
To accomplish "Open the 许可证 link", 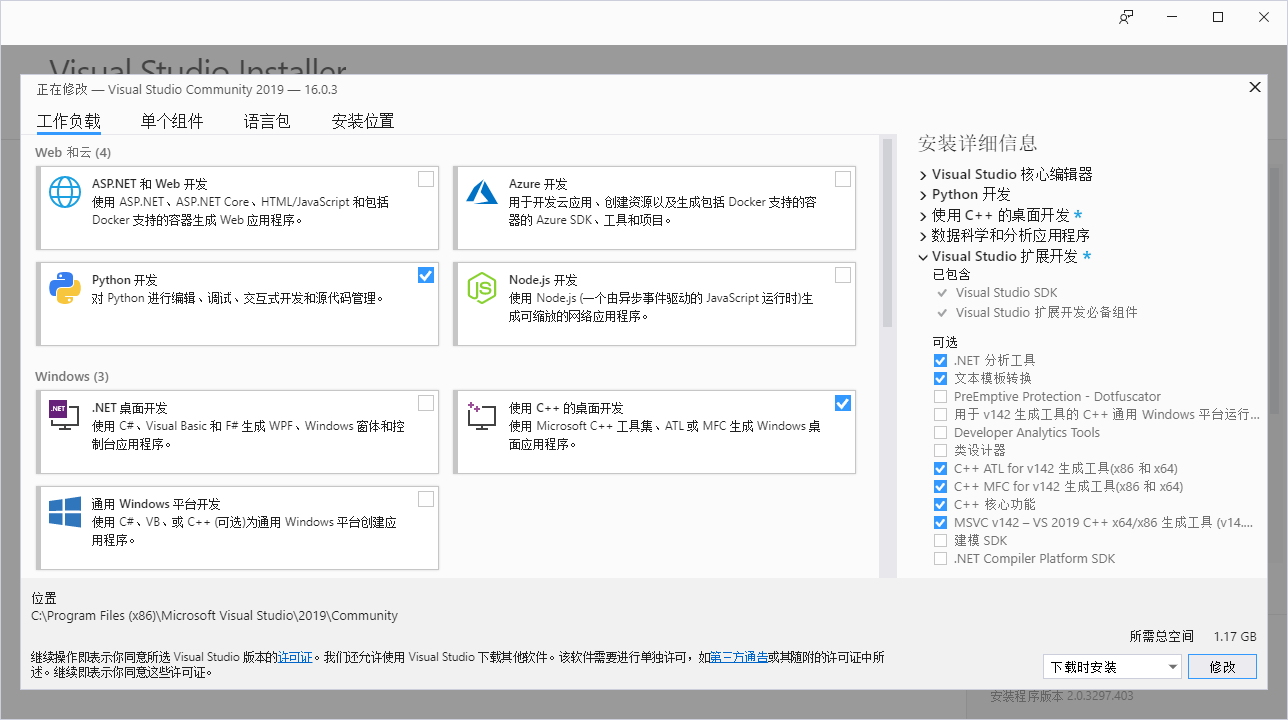I will point(296,657).
